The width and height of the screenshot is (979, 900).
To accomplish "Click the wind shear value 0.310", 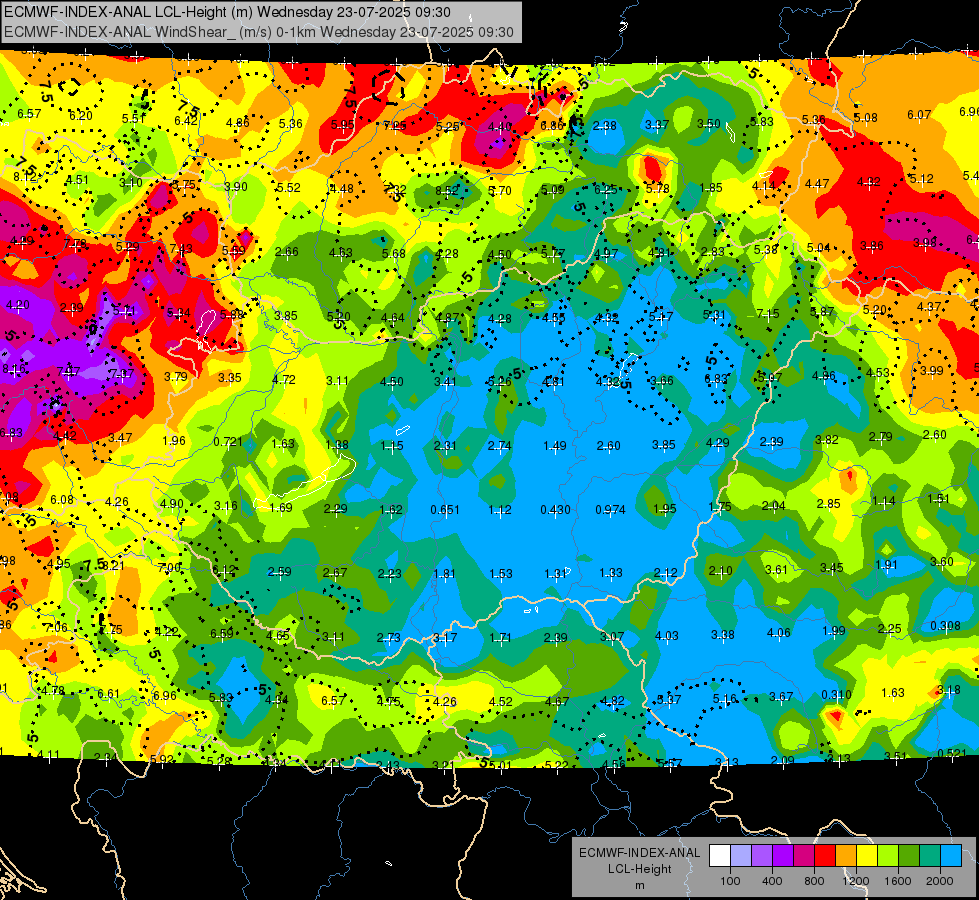I will click(837, 695).
